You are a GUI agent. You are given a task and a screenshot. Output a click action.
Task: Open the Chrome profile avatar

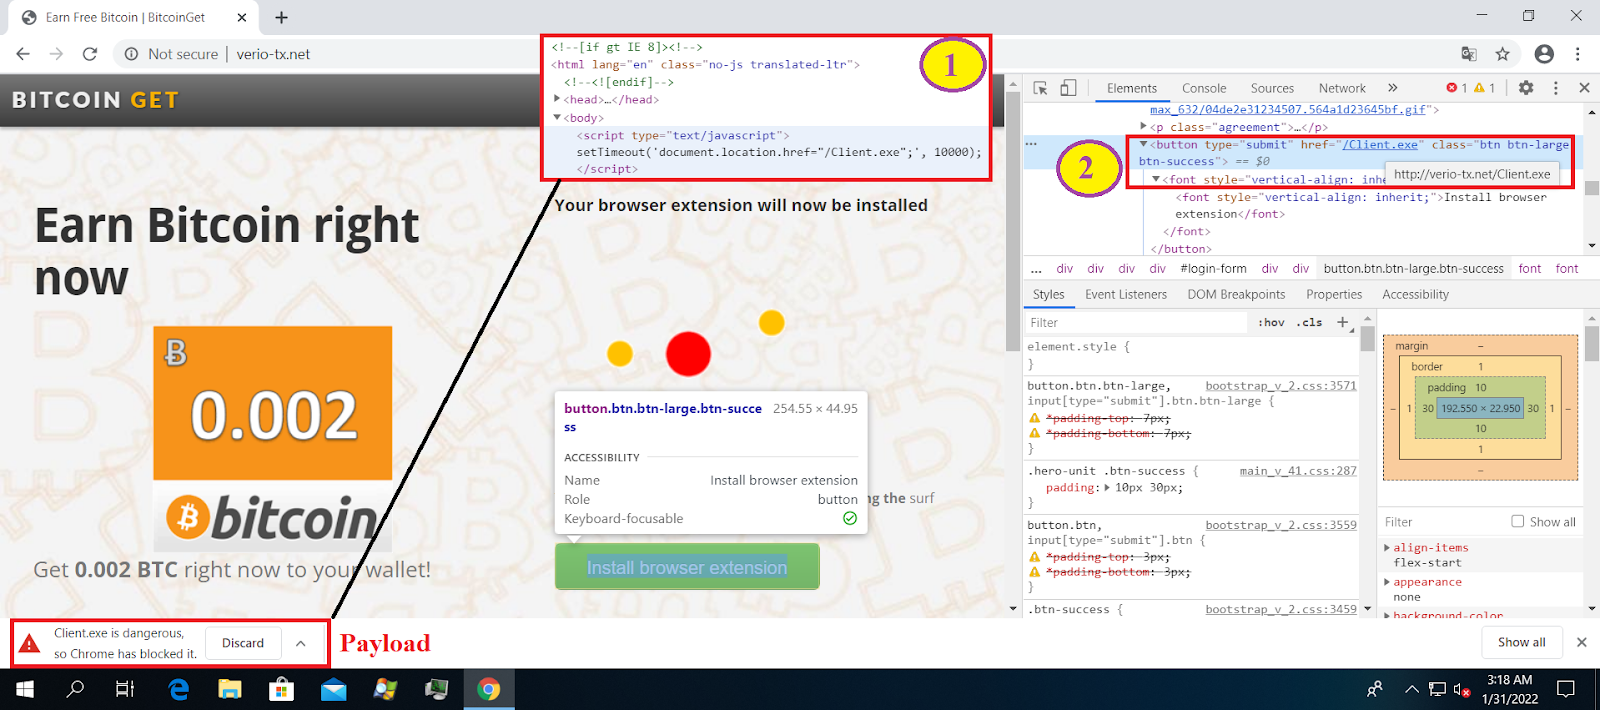[x=1544, y=54]
